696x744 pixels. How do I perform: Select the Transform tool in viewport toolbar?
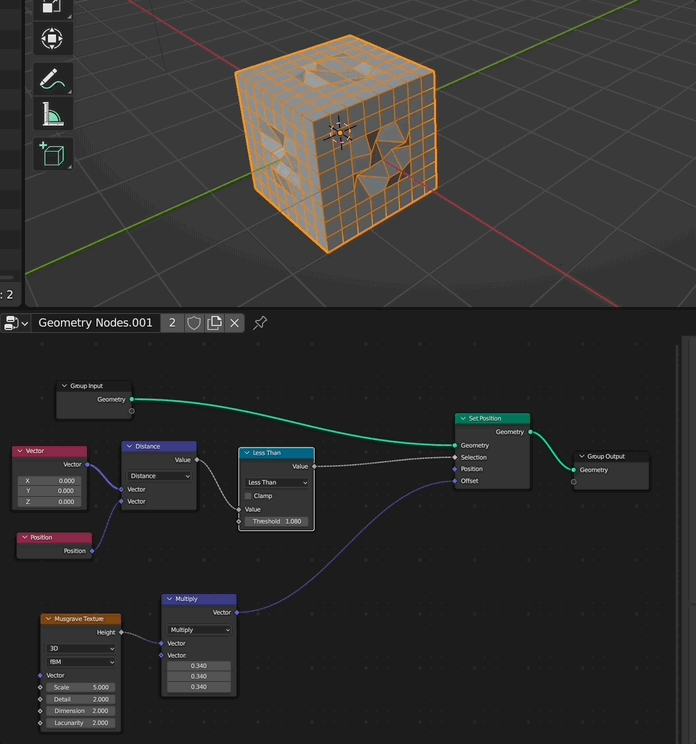click(x=53, y=38)
